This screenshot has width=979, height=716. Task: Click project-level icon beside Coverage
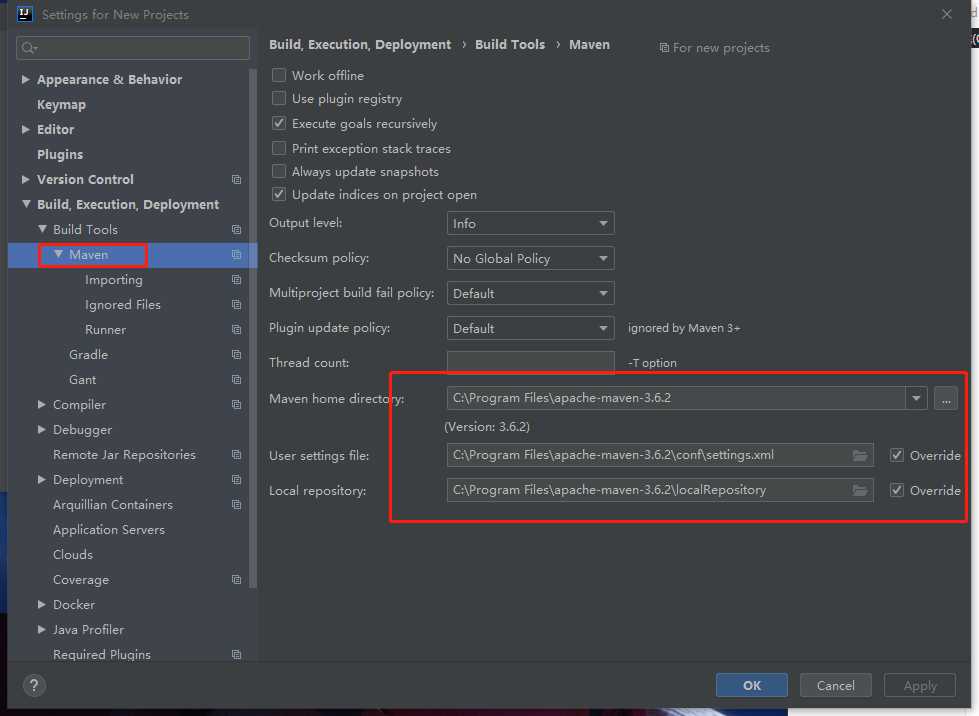tap(237, 579)
